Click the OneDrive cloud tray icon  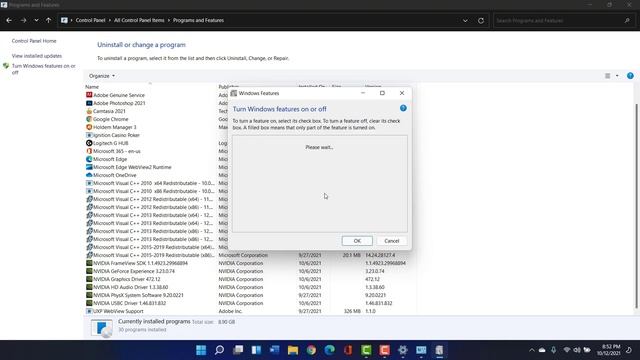[542, 350]
